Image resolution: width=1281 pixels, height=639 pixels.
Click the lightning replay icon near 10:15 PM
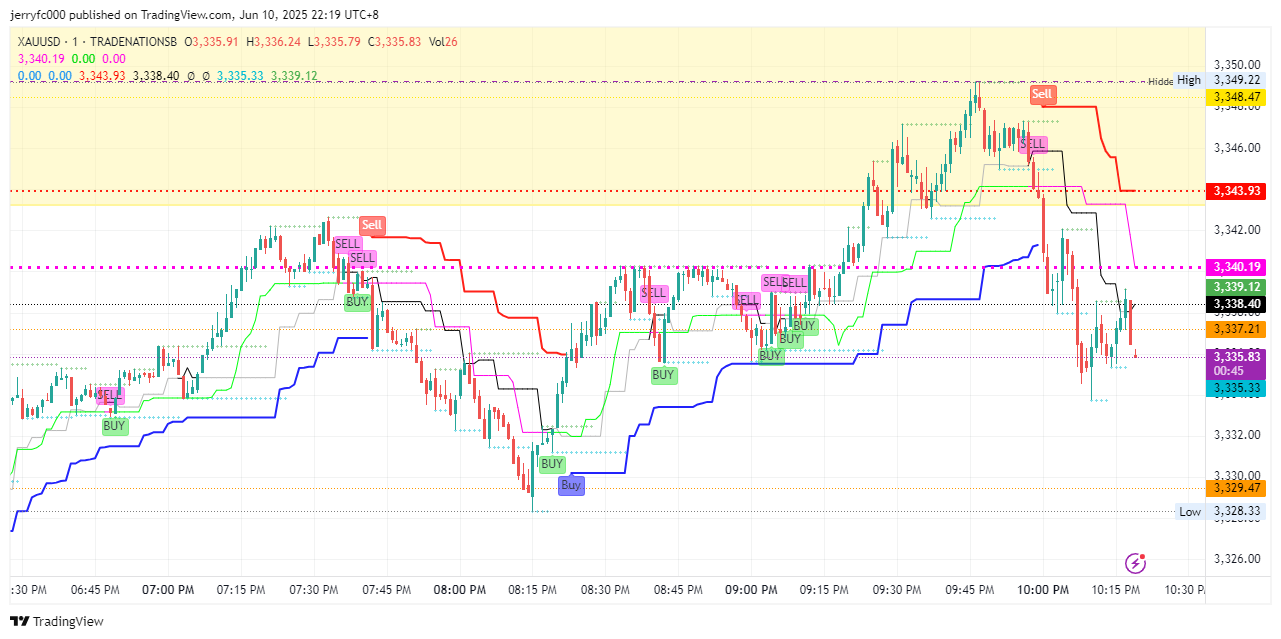click(x=1135, y=563)
